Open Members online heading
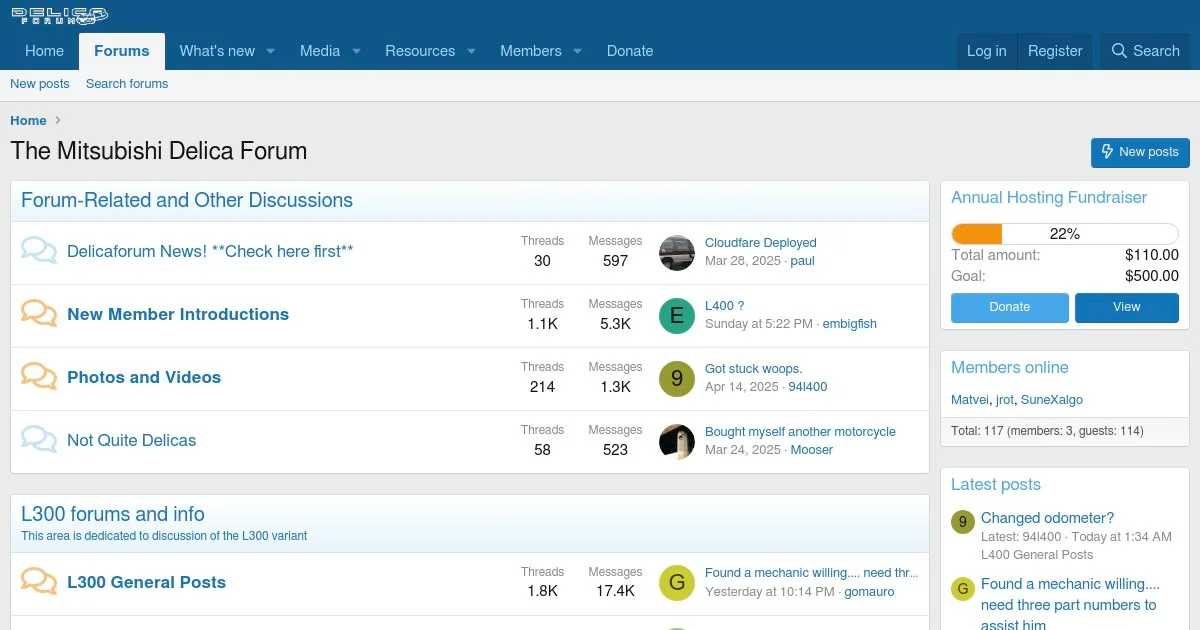Screen dimensions: 1200x630 click(x=1010, y=368)
